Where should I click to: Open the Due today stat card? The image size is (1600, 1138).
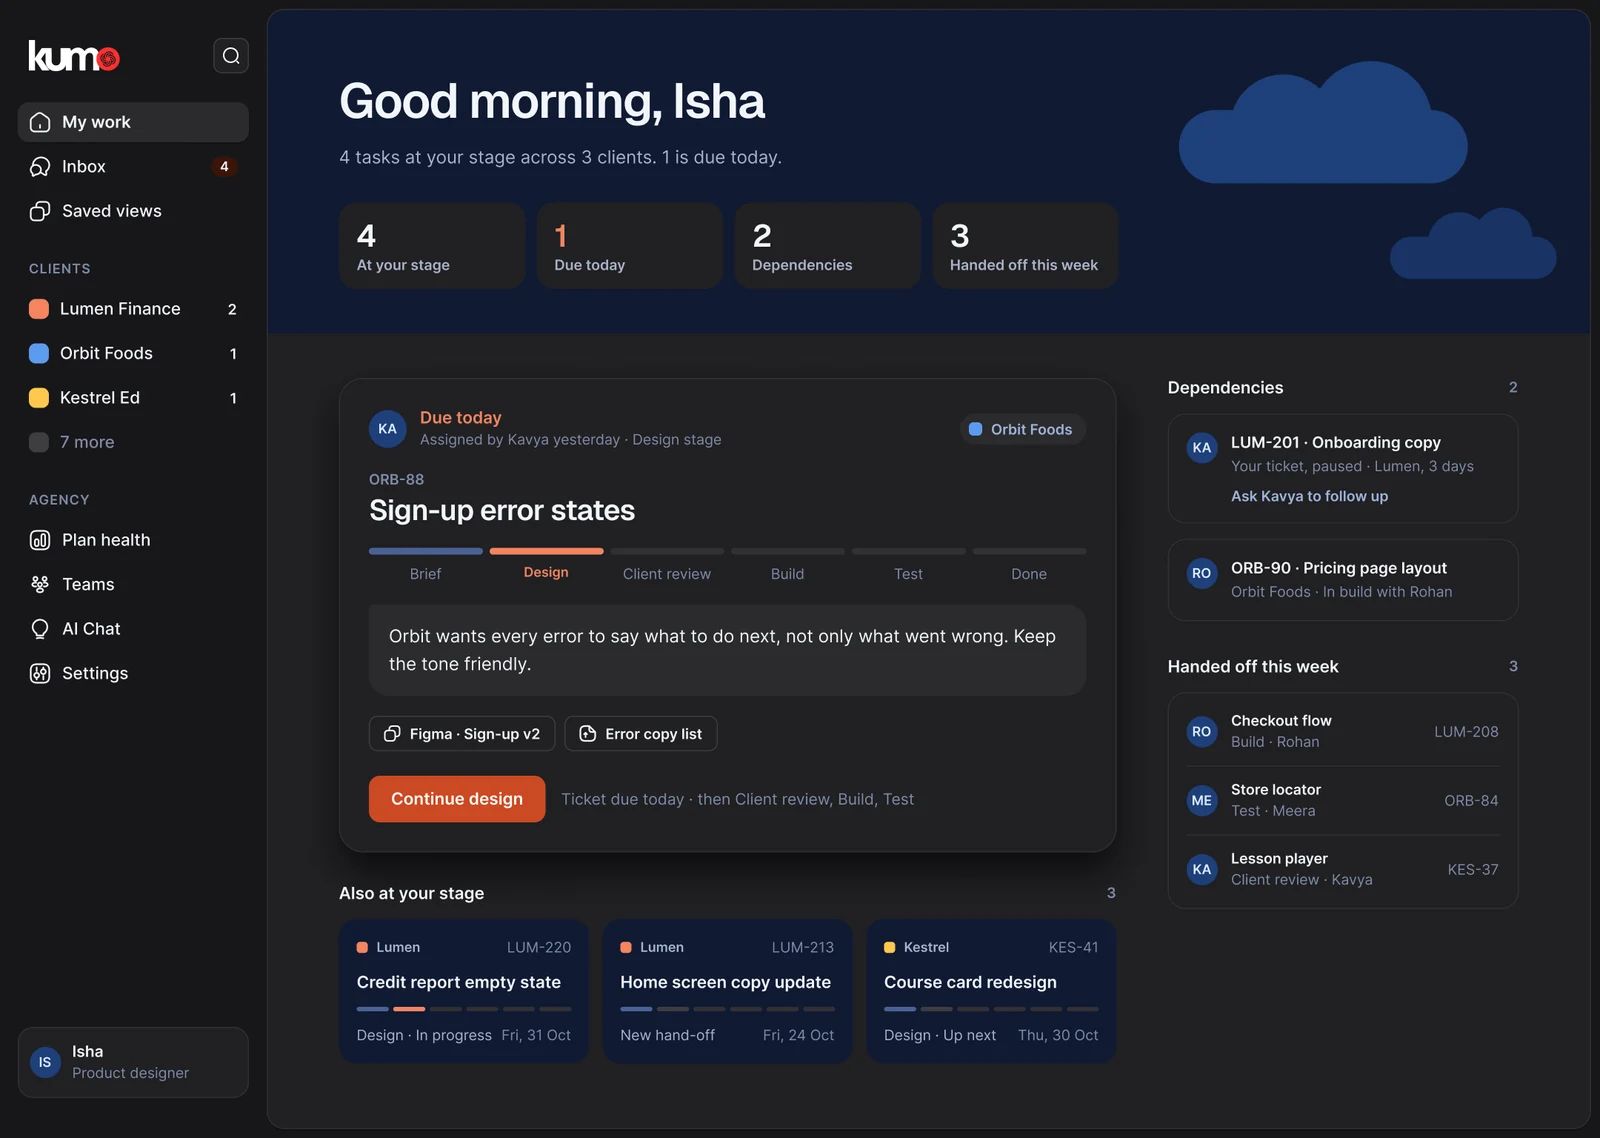(630, 246)
